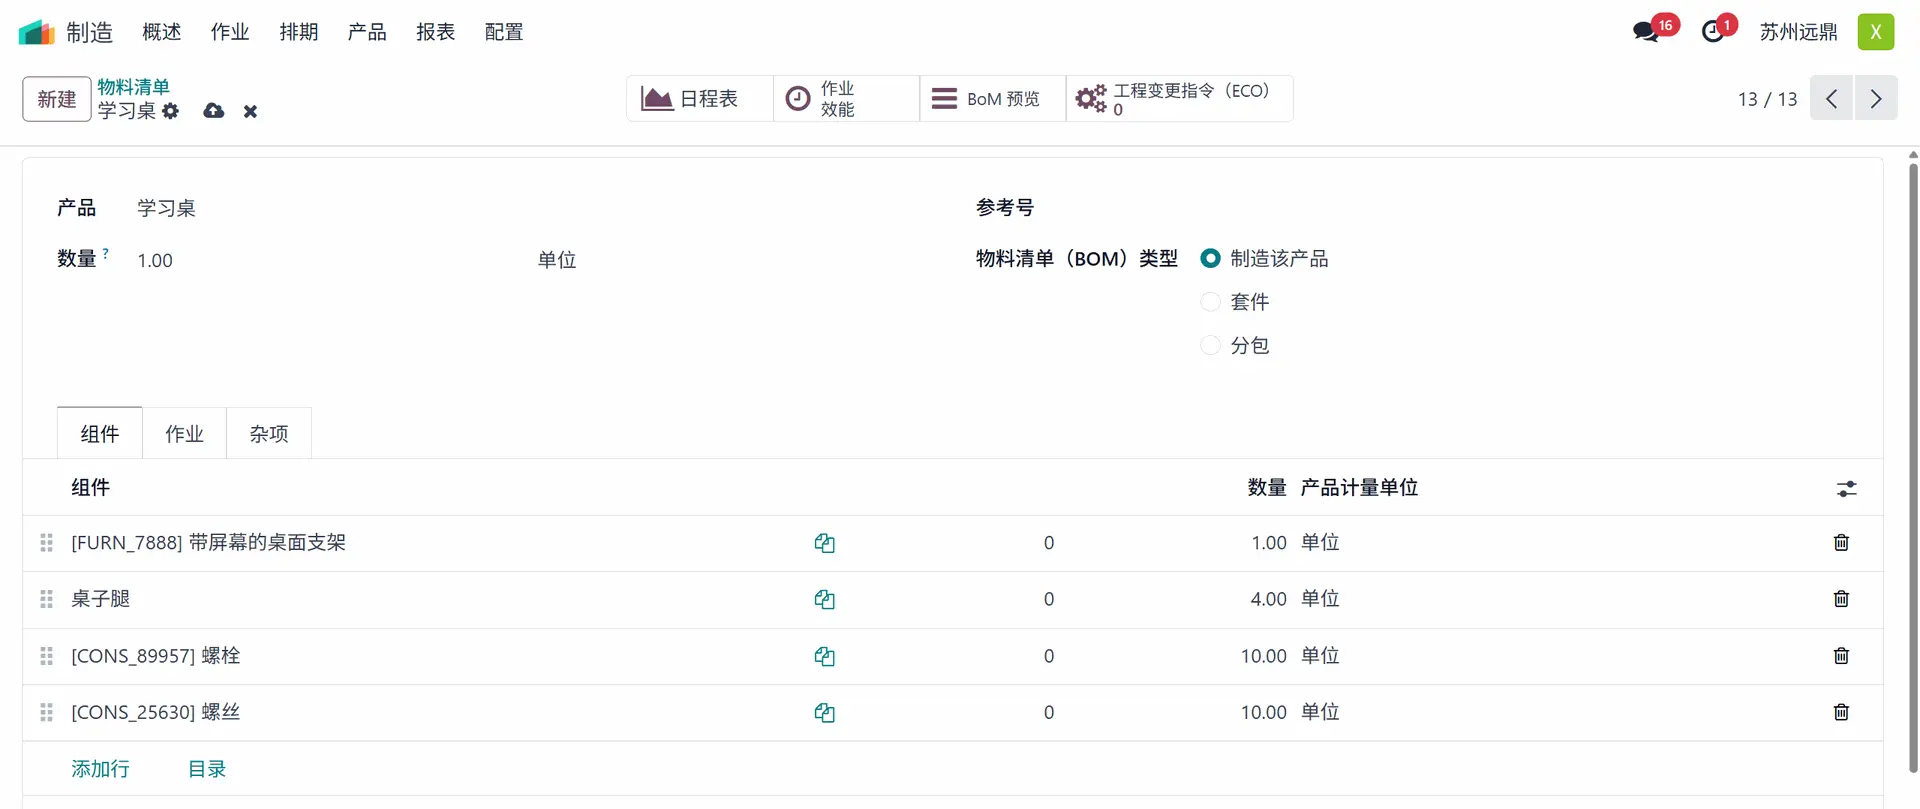Open the BoM copy icon for 螺栓 row

pos(824,656)
